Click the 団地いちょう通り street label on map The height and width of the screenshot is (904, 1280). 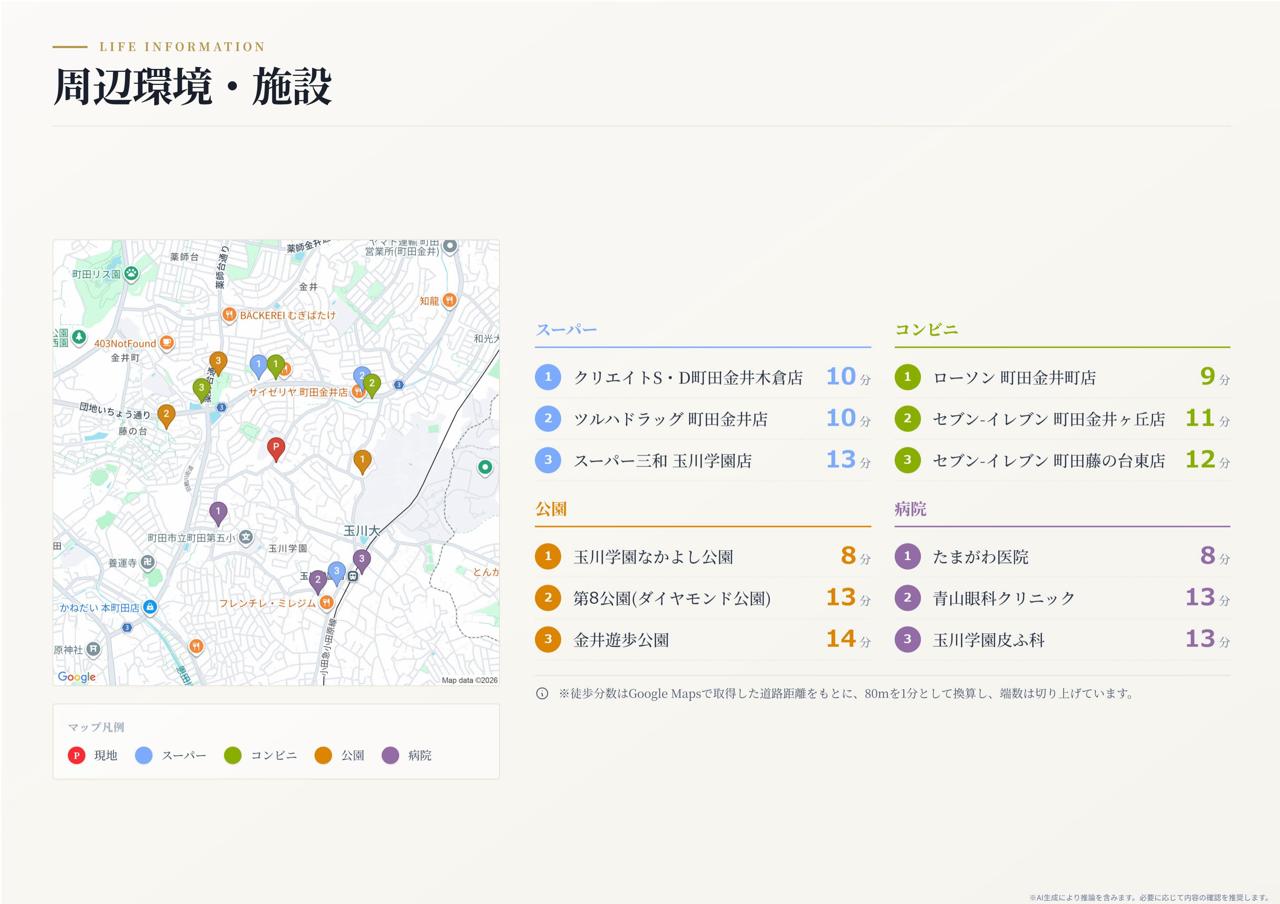(115, 412)
